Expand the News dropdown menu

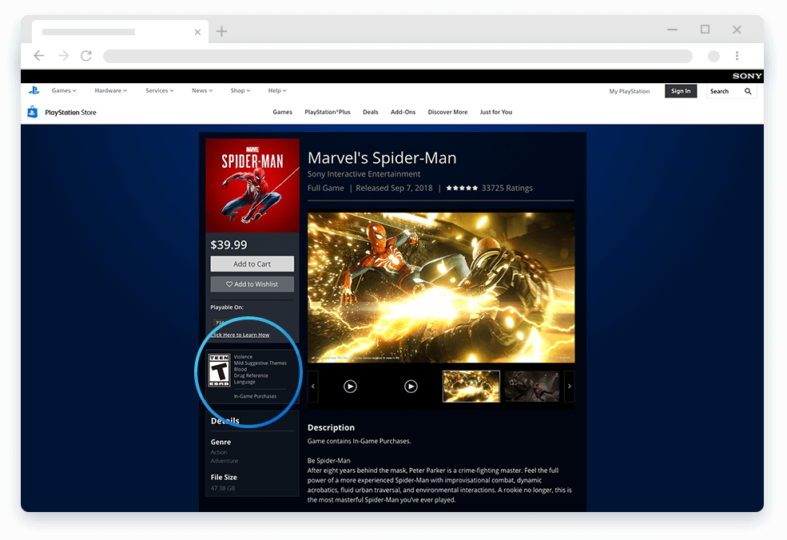(202, 91)
